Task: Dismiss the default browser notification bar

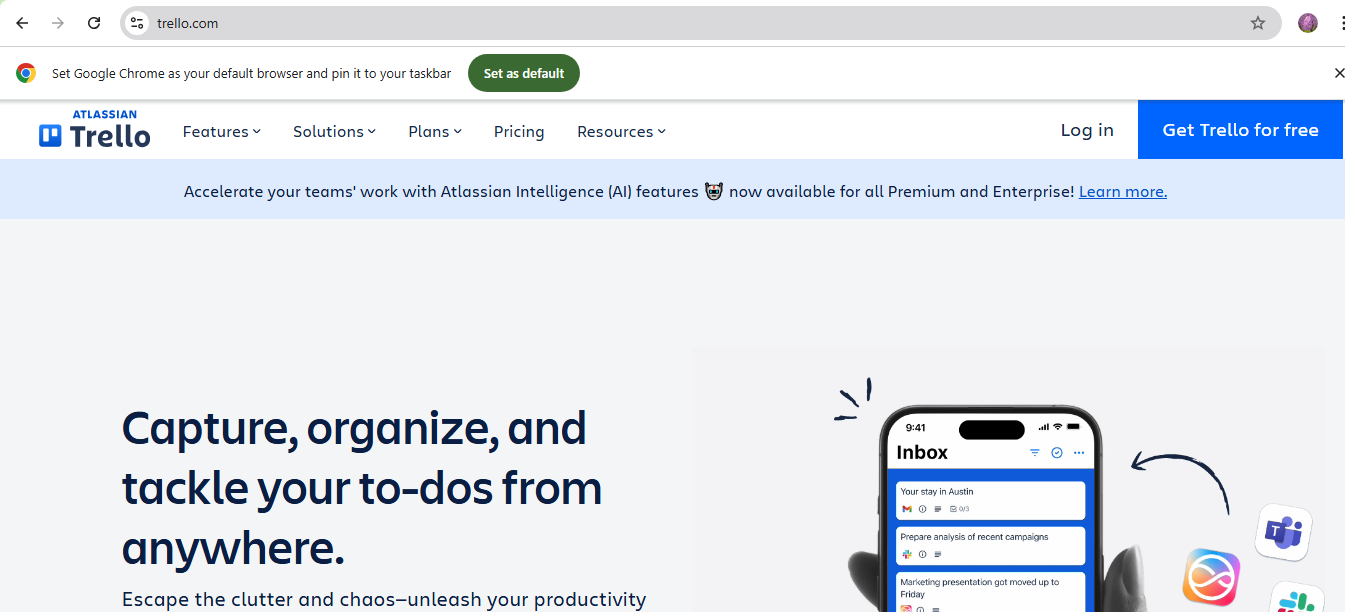Action: (1339, 73)
